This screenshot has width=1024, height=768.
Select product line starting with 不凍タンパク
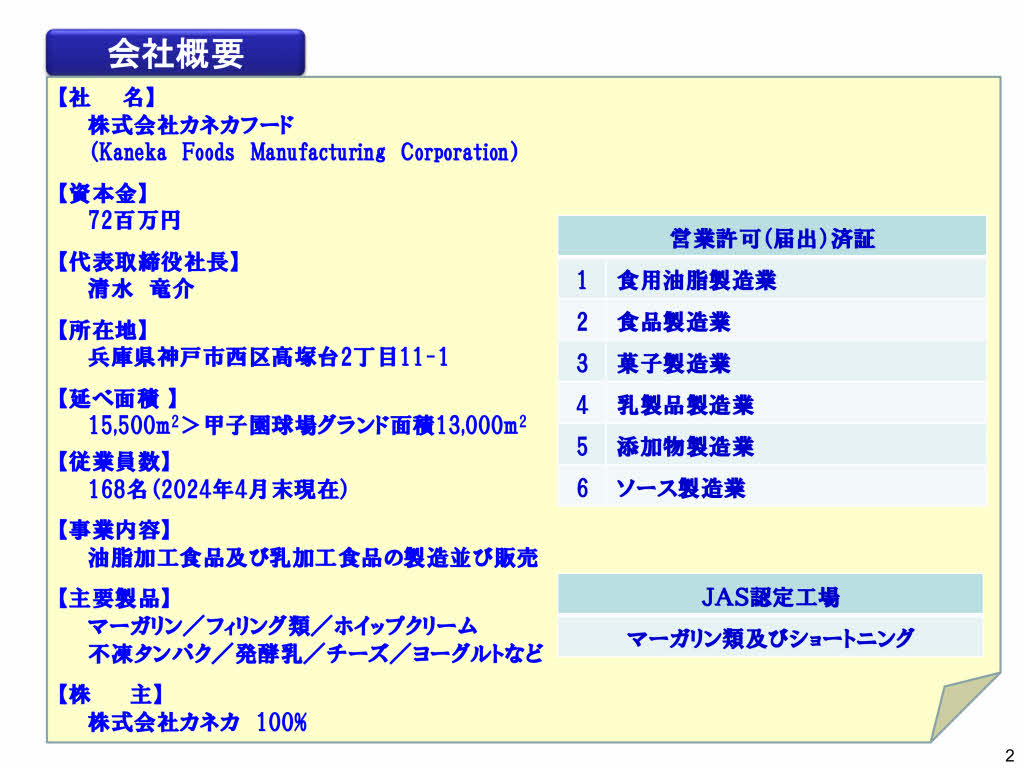tap(315, 653)
